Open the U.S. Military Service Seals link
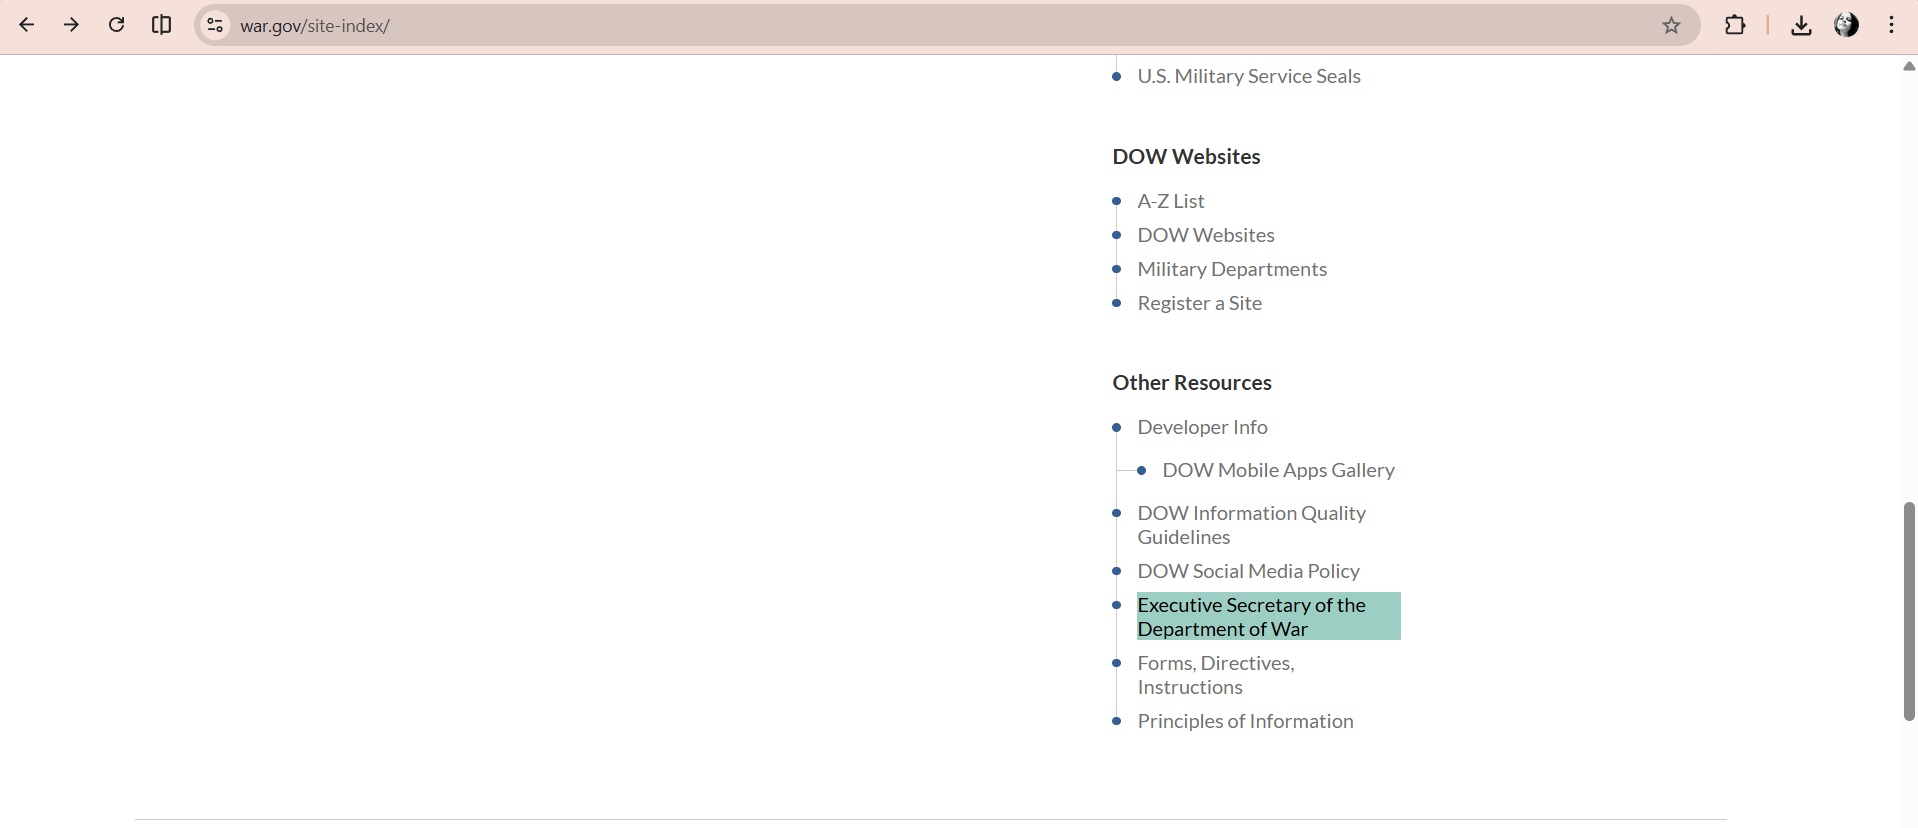 [1248, 76]
